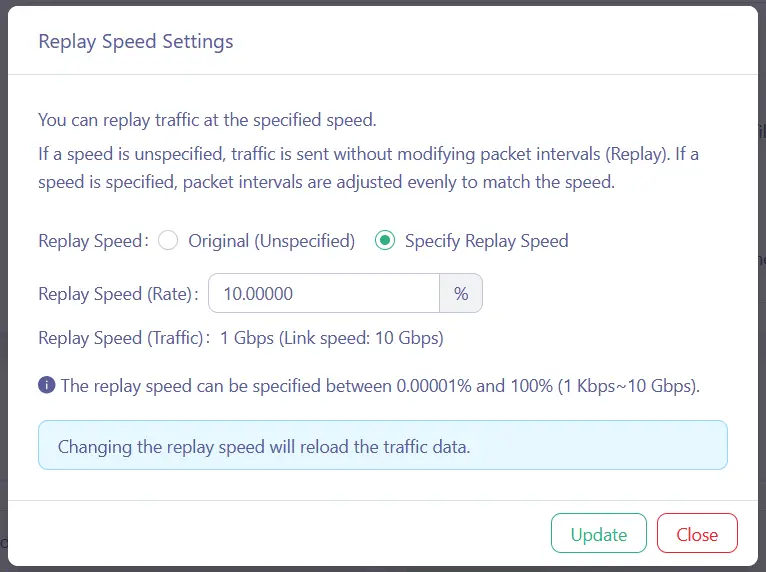Click the Replay Speed (Rate) input field

(323, 294)
